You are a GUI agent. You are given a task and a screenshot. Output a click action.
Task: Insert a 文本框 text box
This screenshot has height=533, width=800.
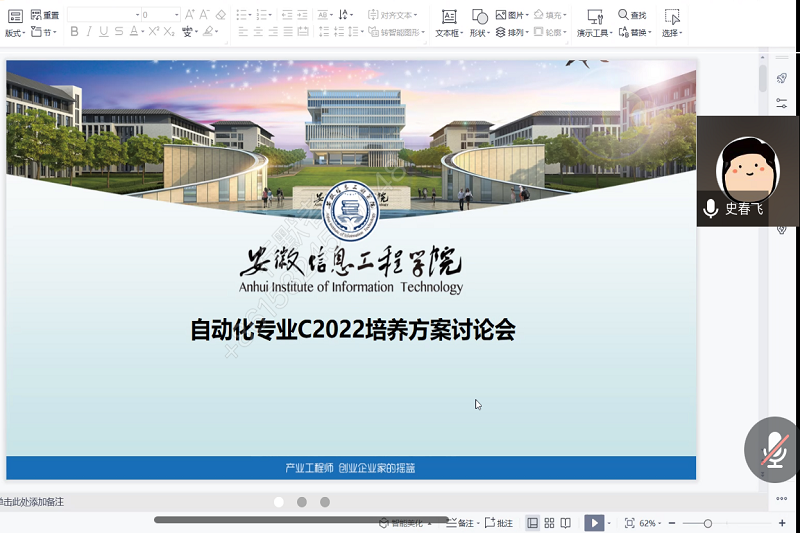tap(449, 23)
